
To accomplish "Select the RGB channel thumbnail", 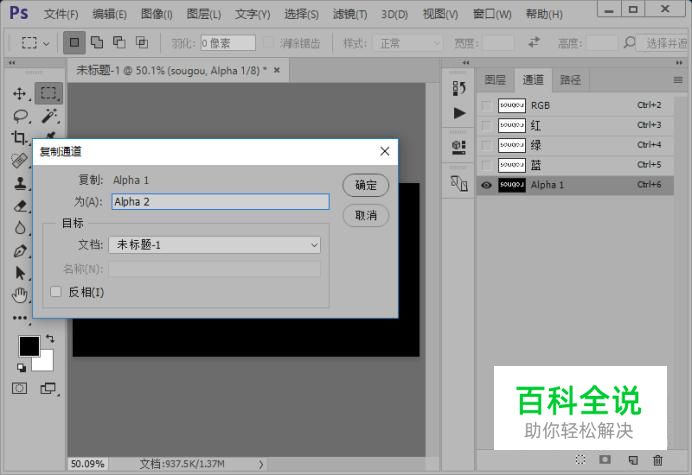I will pyautogui.click(x=512, y=106).
